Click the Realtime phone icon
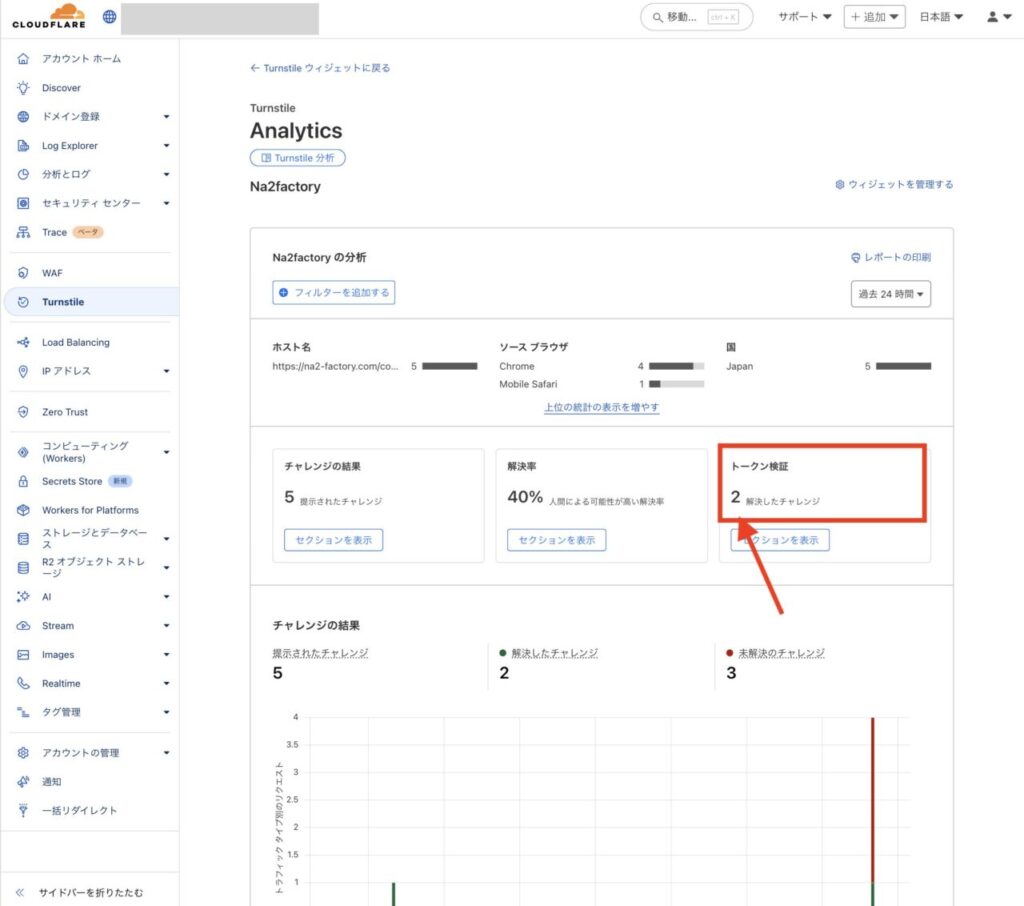The image size is (1024, 906). pos(23,683)
